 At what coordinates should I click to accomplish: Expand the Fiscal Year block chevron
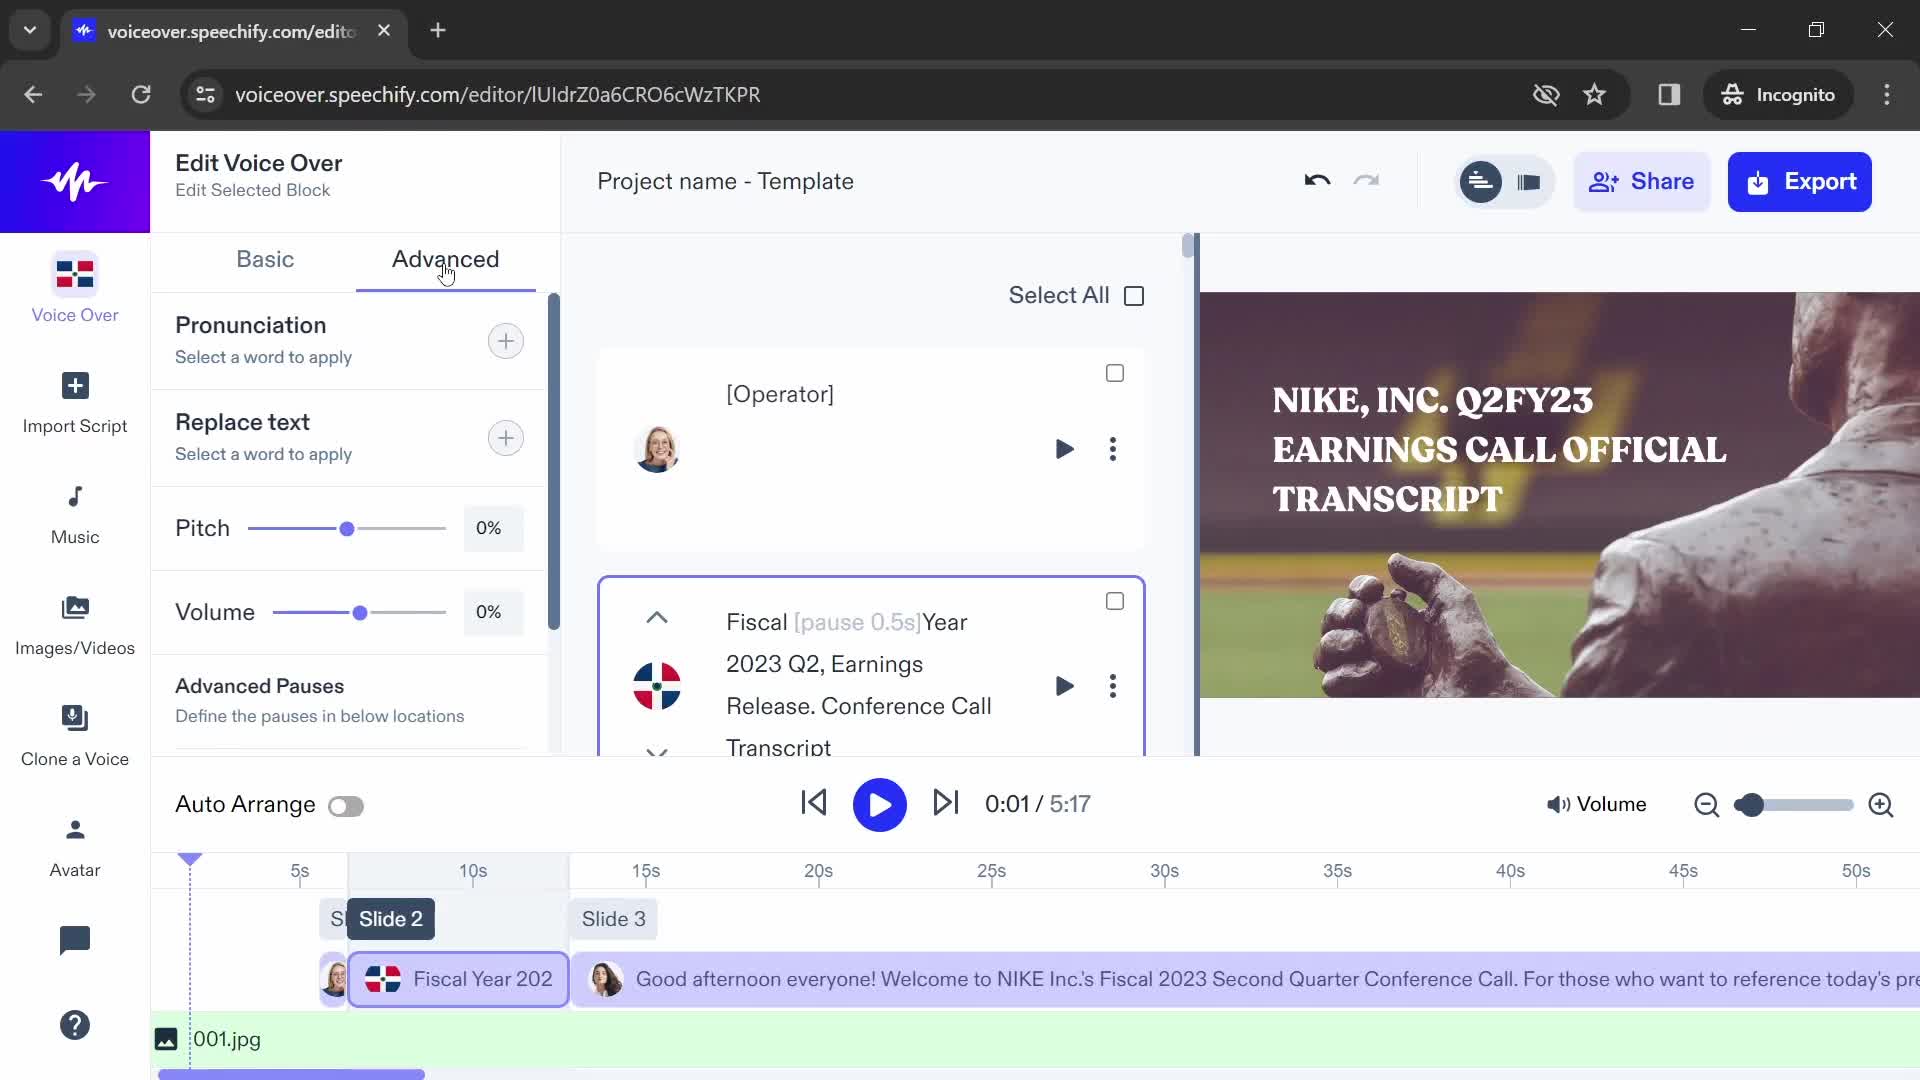(657, 752)
